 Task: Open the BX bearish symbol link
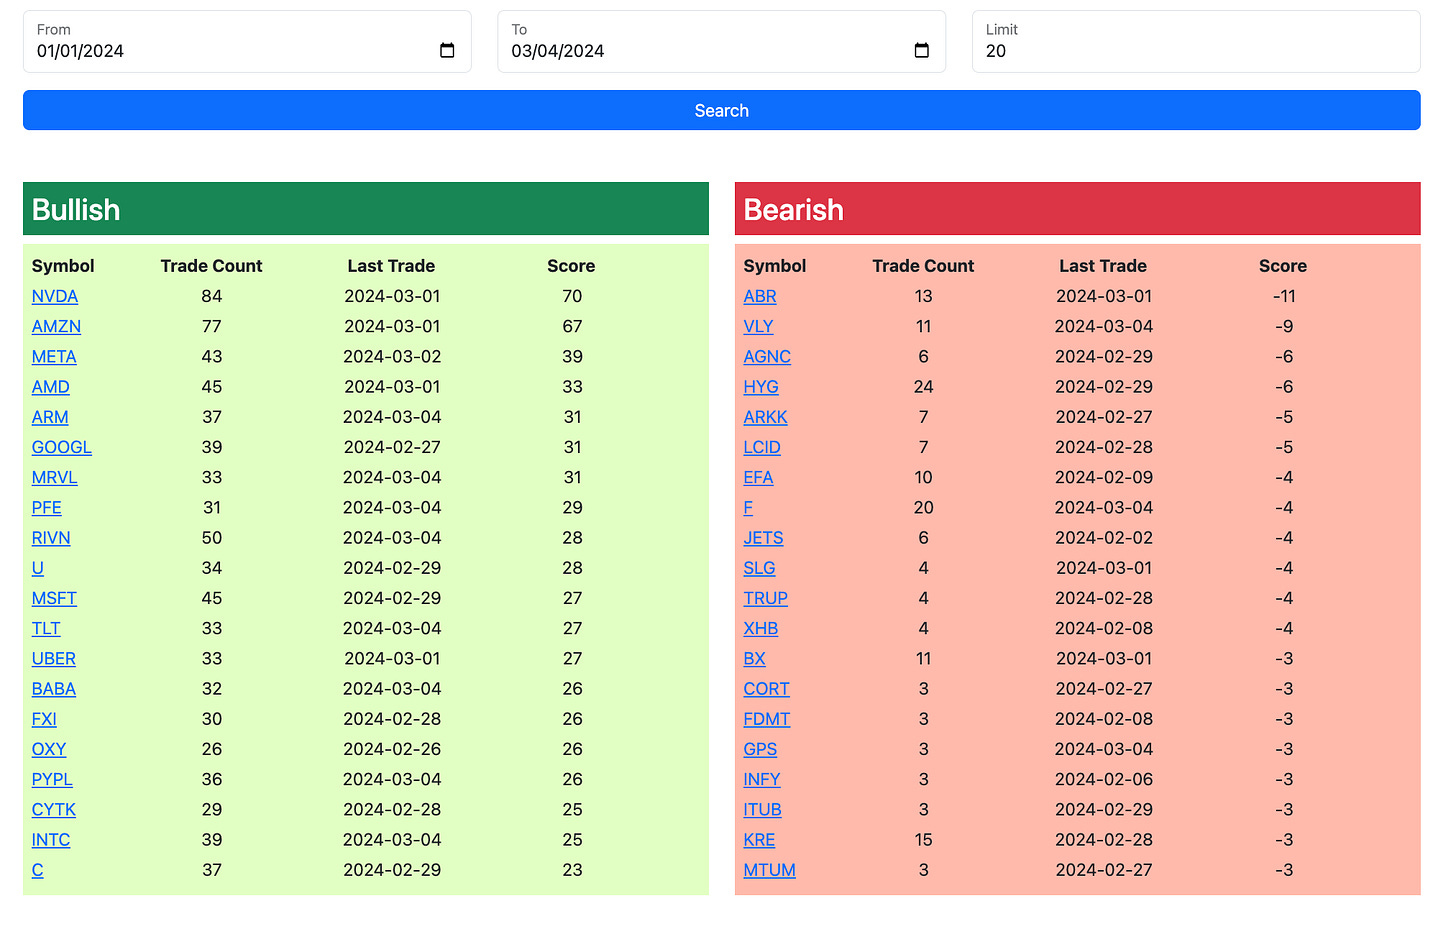(755, 658)
